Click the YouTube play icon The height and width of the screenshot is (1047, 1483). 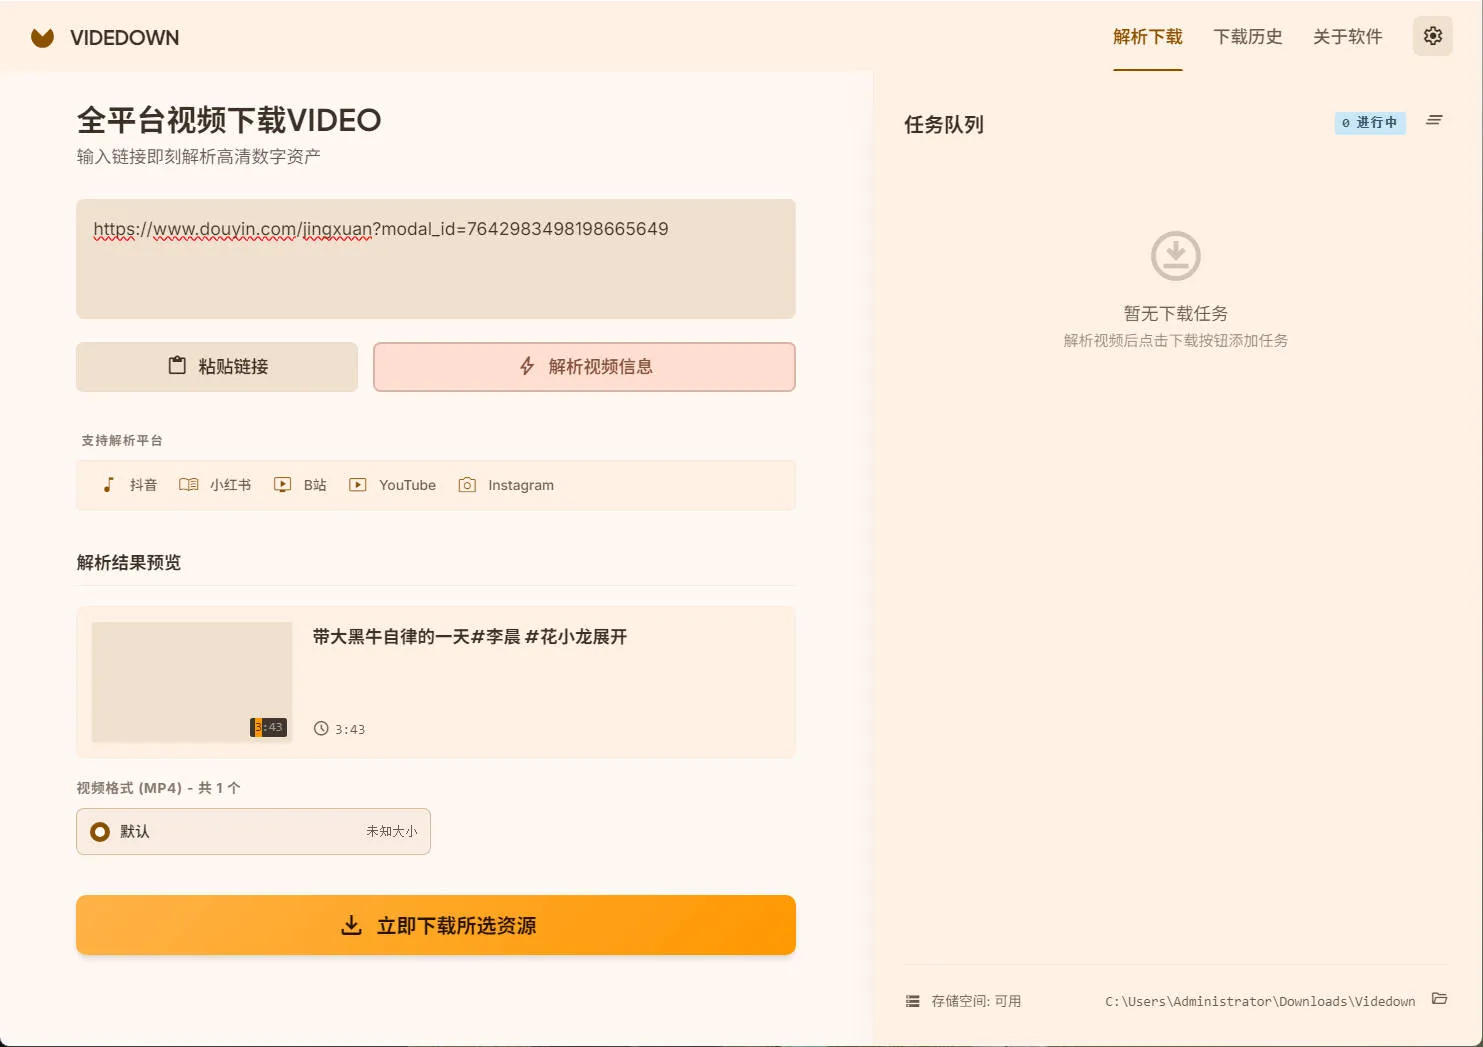(x=358, y=485)
